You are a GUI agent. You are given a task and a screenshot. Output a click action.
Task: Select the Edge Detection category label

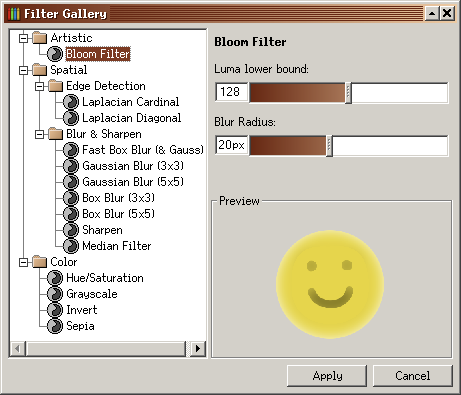[x=106, y=86]
